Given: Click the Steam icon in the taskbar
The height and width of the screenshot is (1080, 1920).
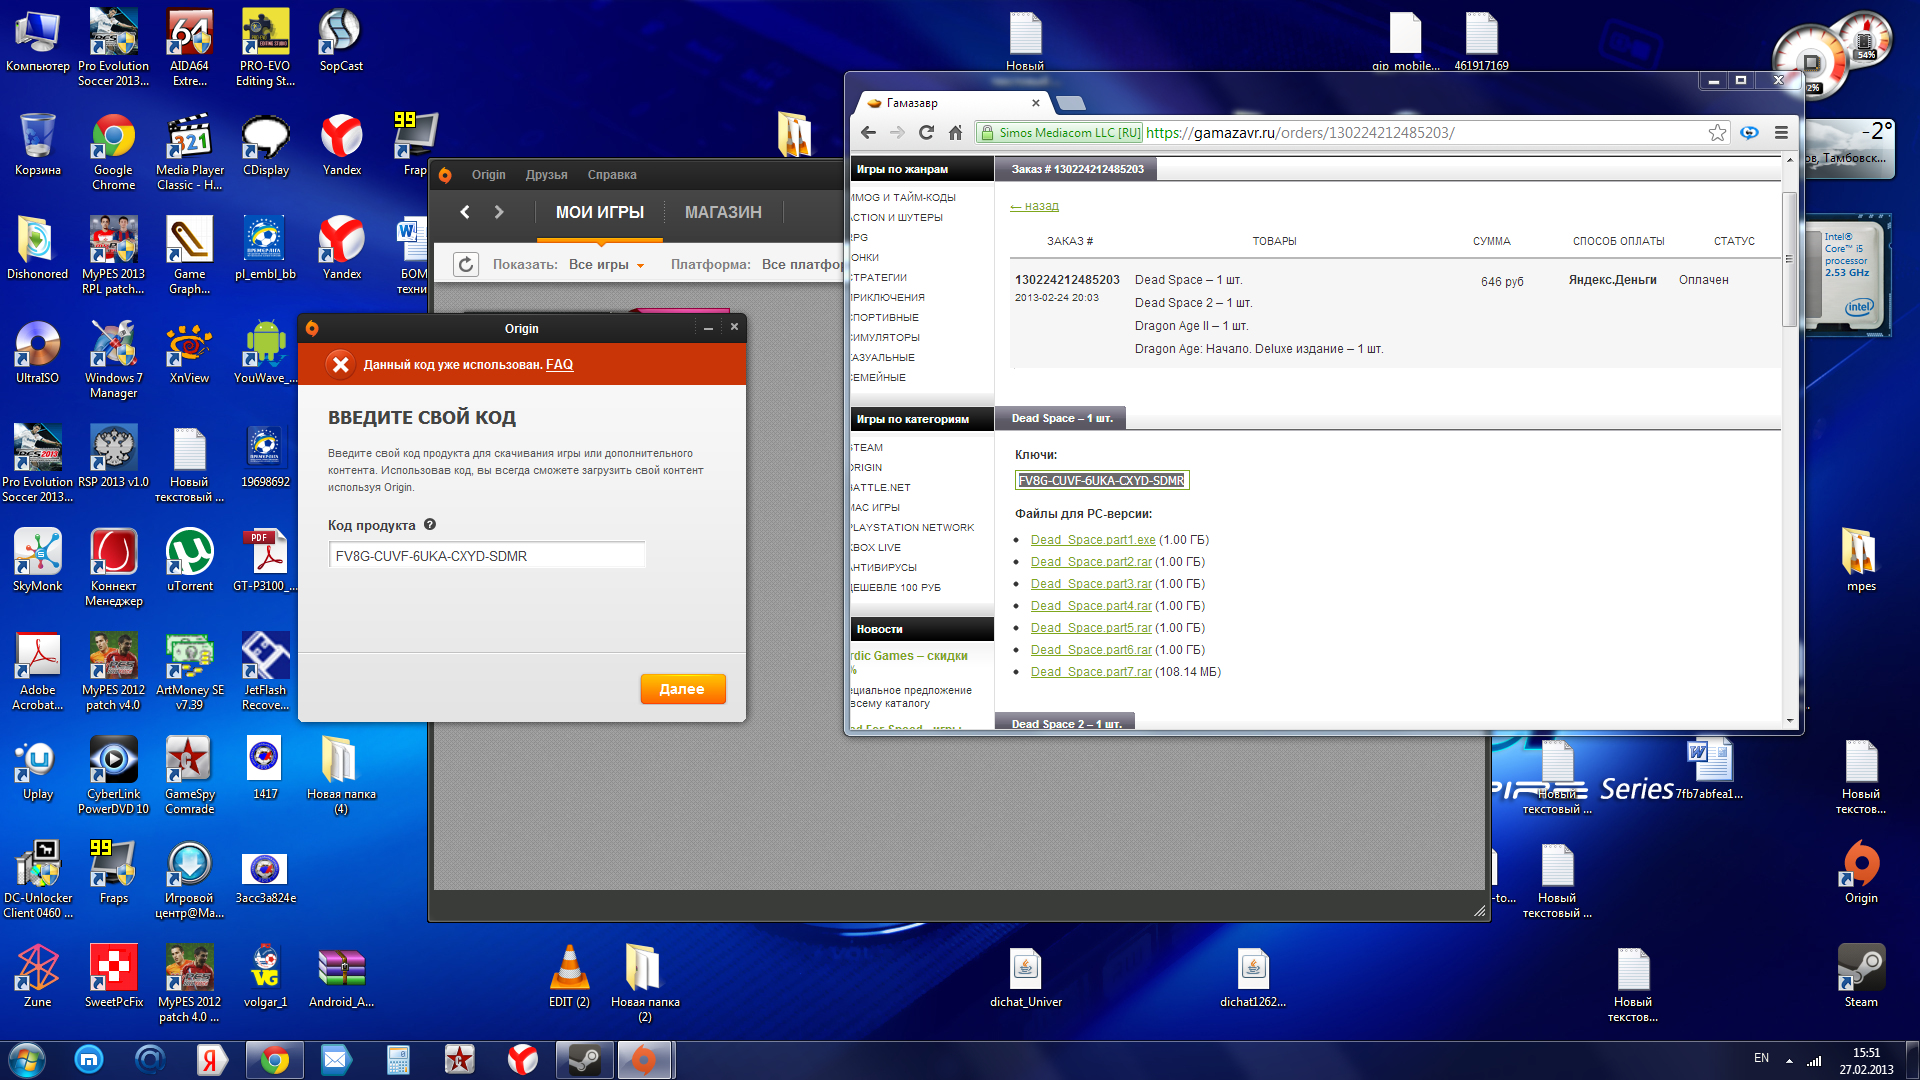Looking at the screenshot, I should pos(584,1060).
